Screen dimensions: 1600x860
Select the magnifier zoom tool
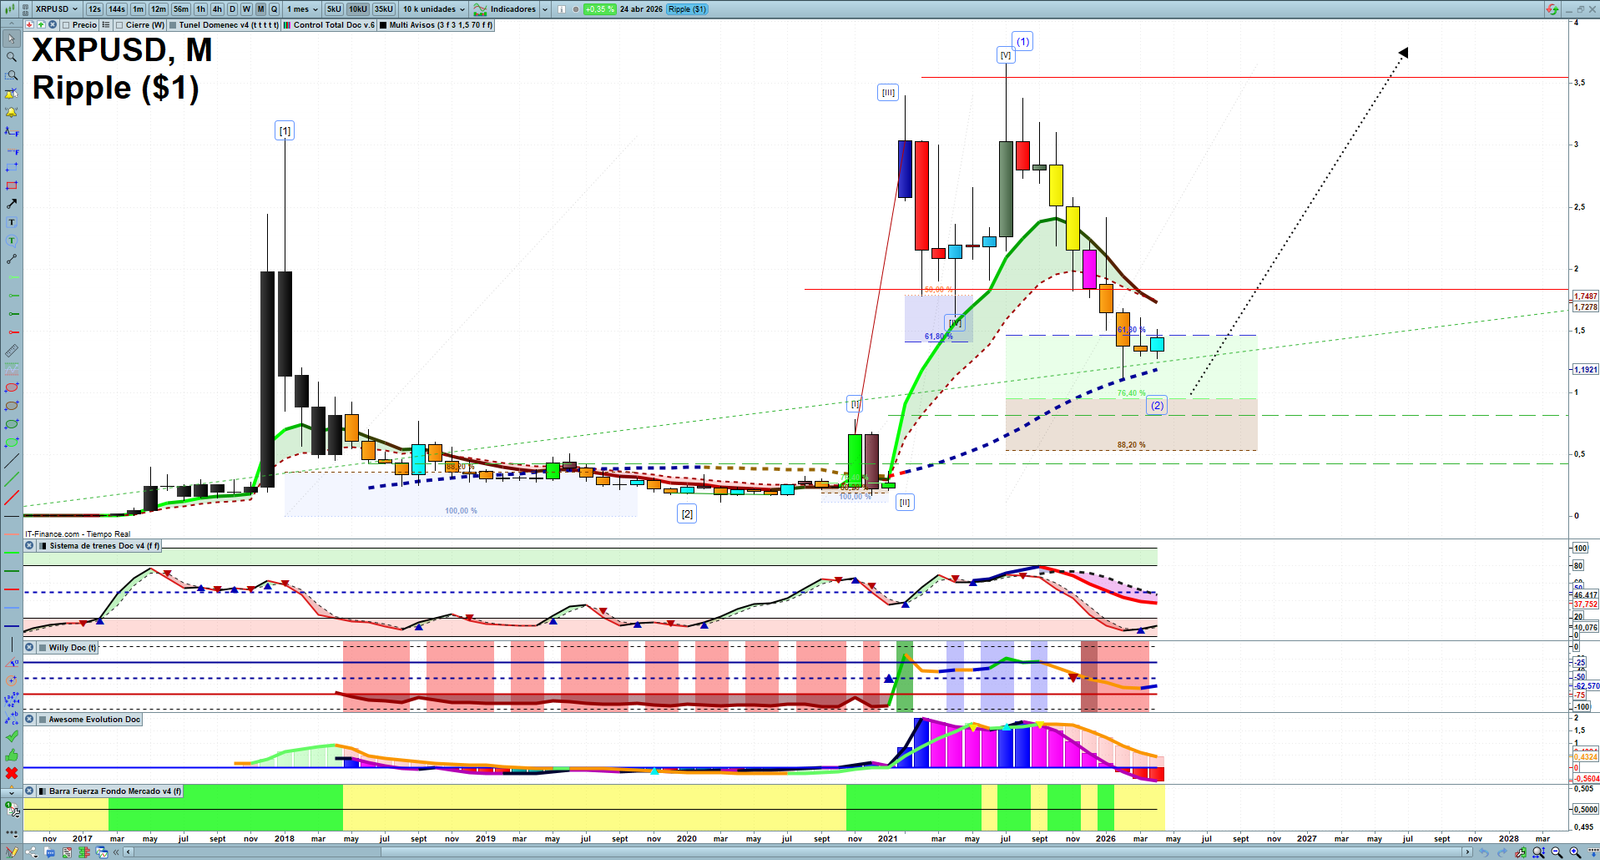11,57
